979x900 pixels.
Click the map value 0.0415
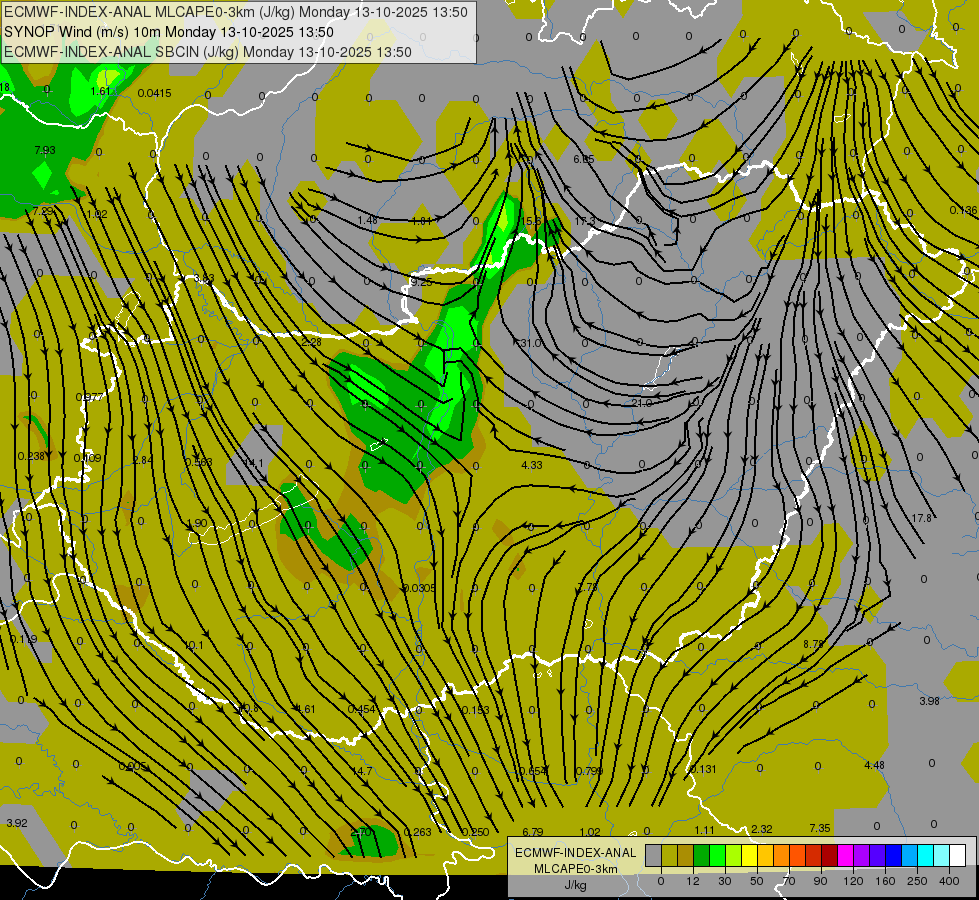154,93
